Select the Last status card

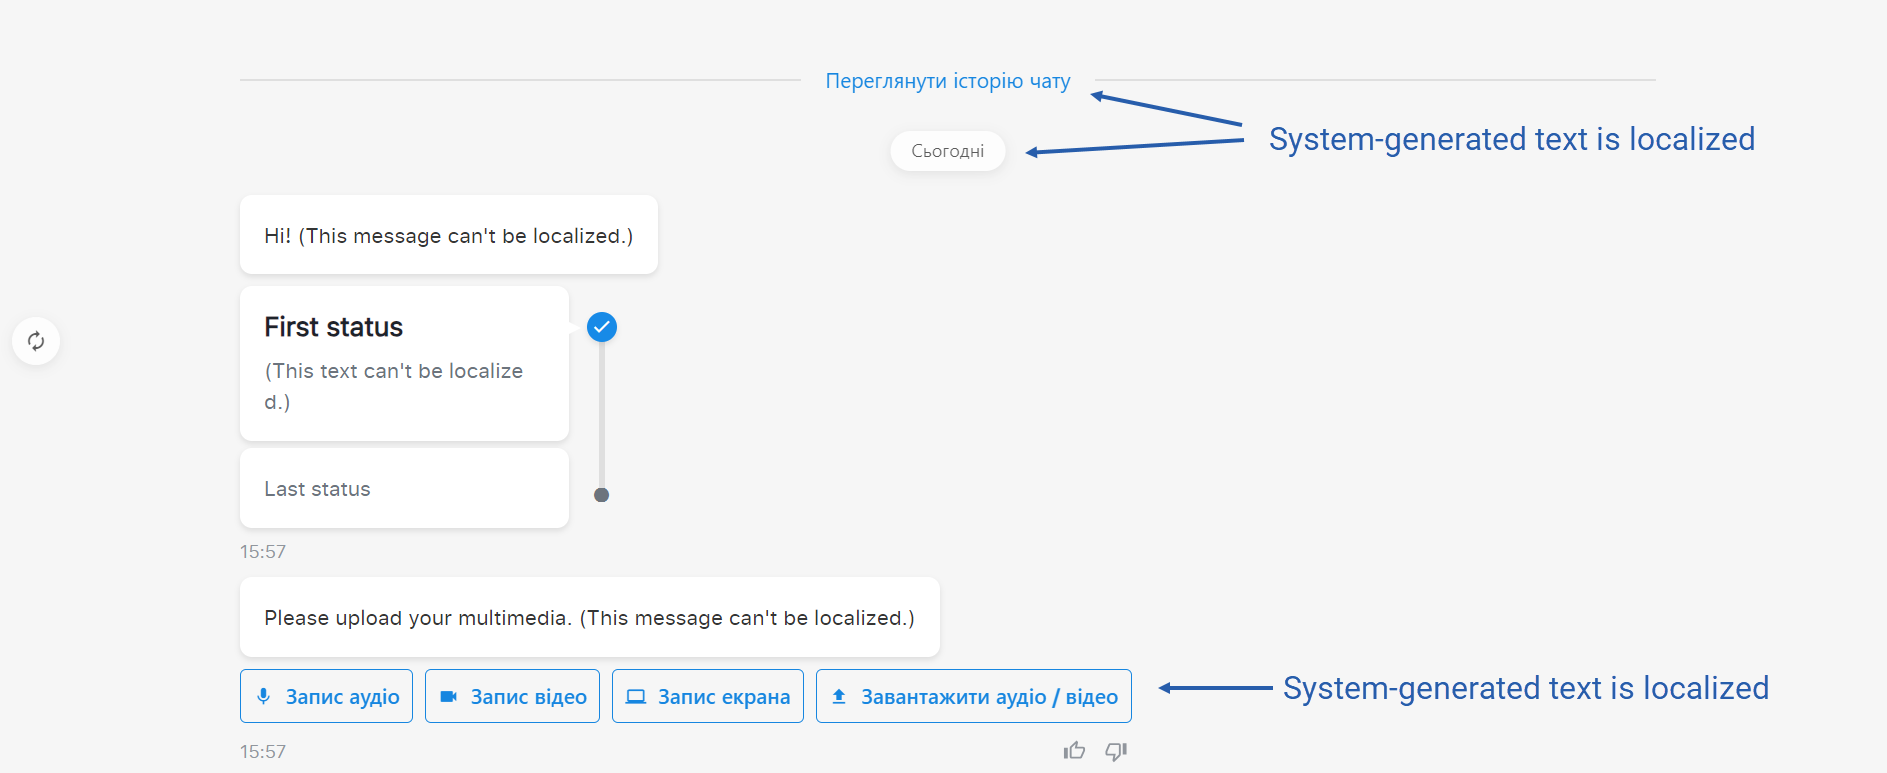click(404, 488)
